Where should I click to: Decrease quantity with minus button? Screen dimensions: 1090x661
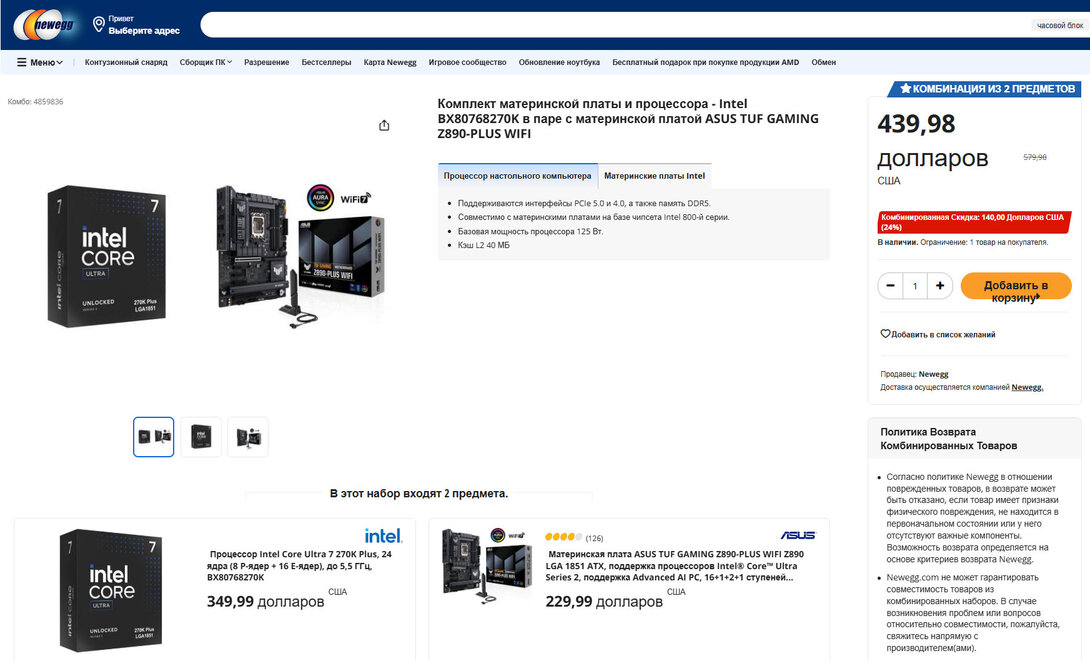[890, 286]
